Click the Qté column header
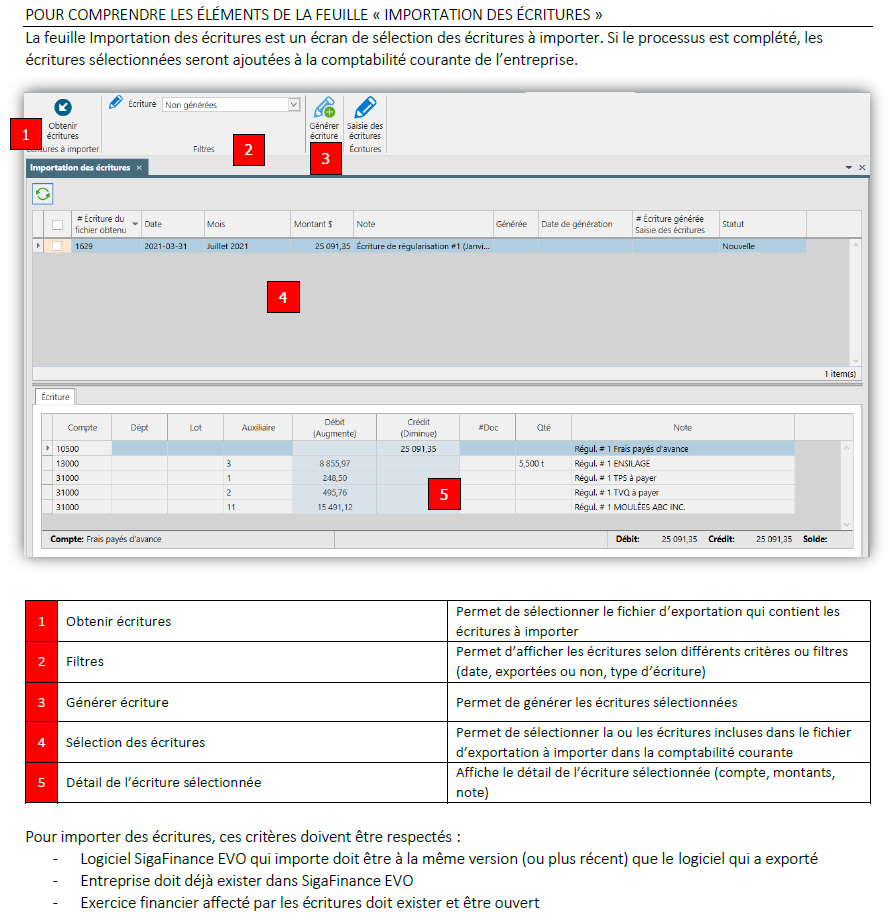 (x=543, y=428)
